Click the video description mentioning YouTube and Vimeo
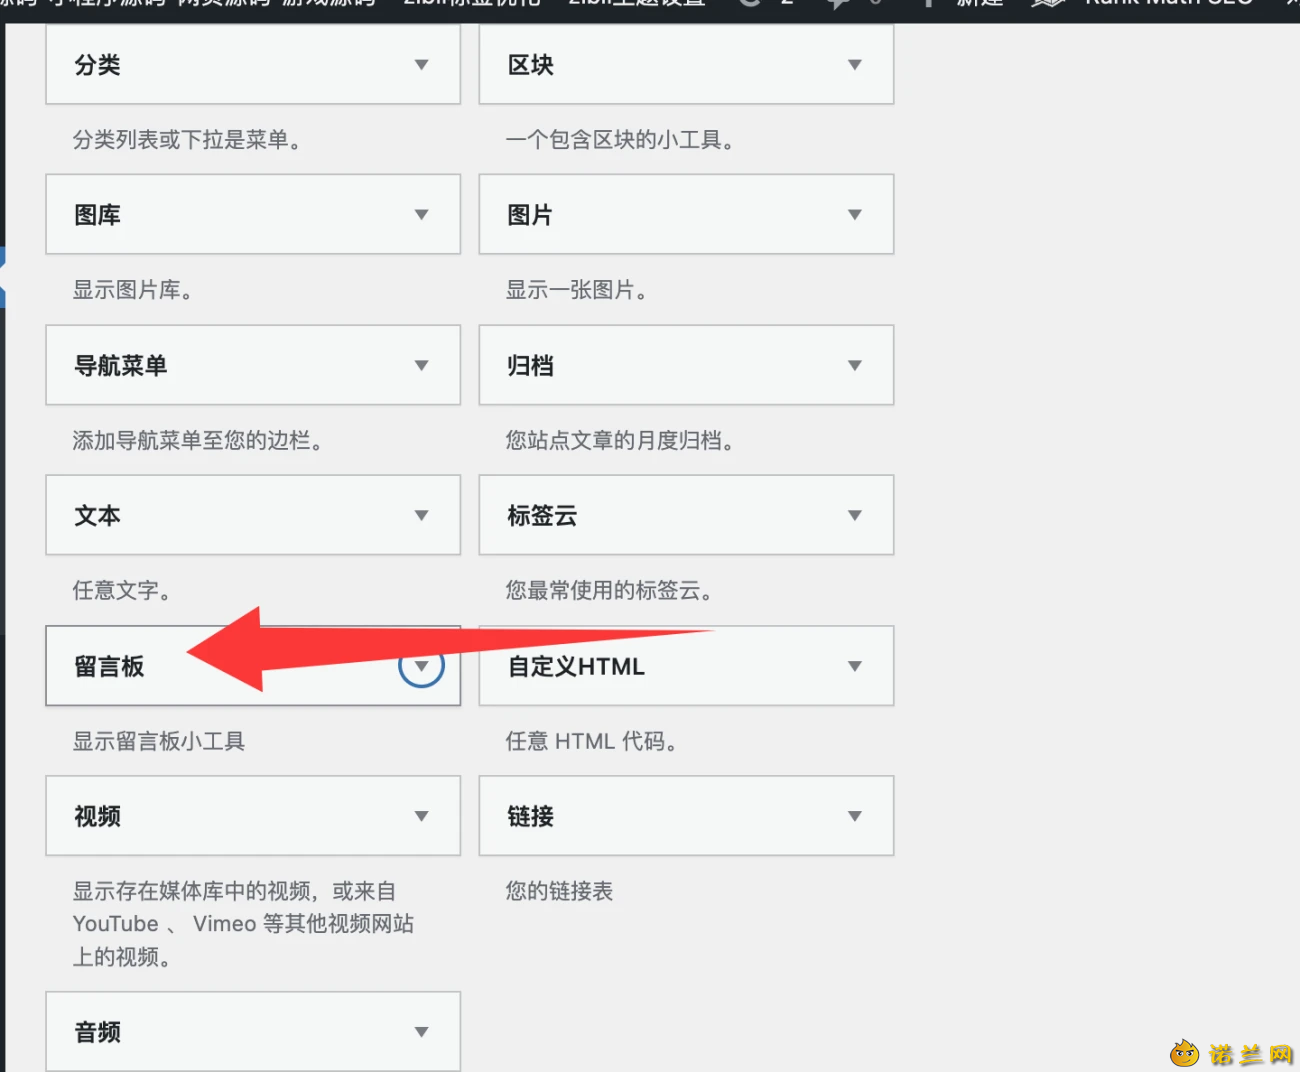The image size is (1300, 1072). click(x=243, y=924)
